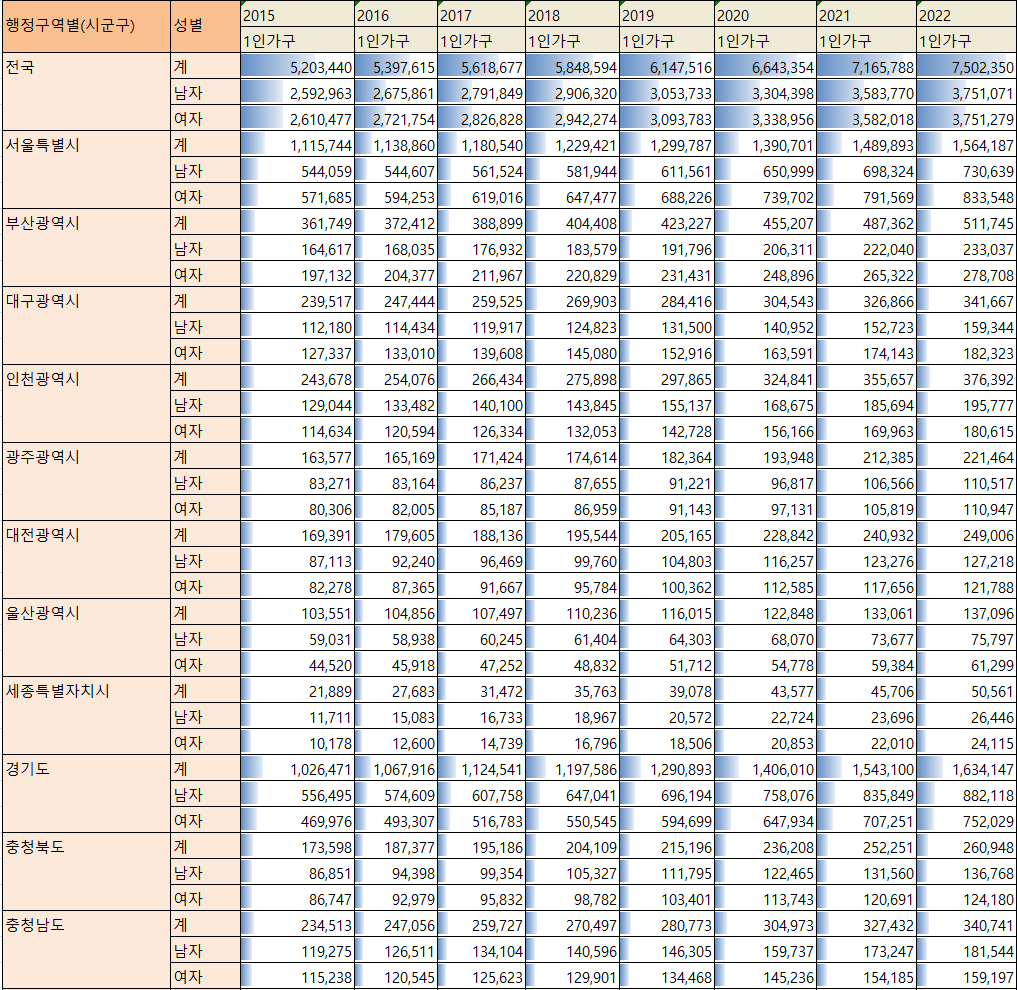
Task: Click the cell with value 85,187
Action: (481, 508)
